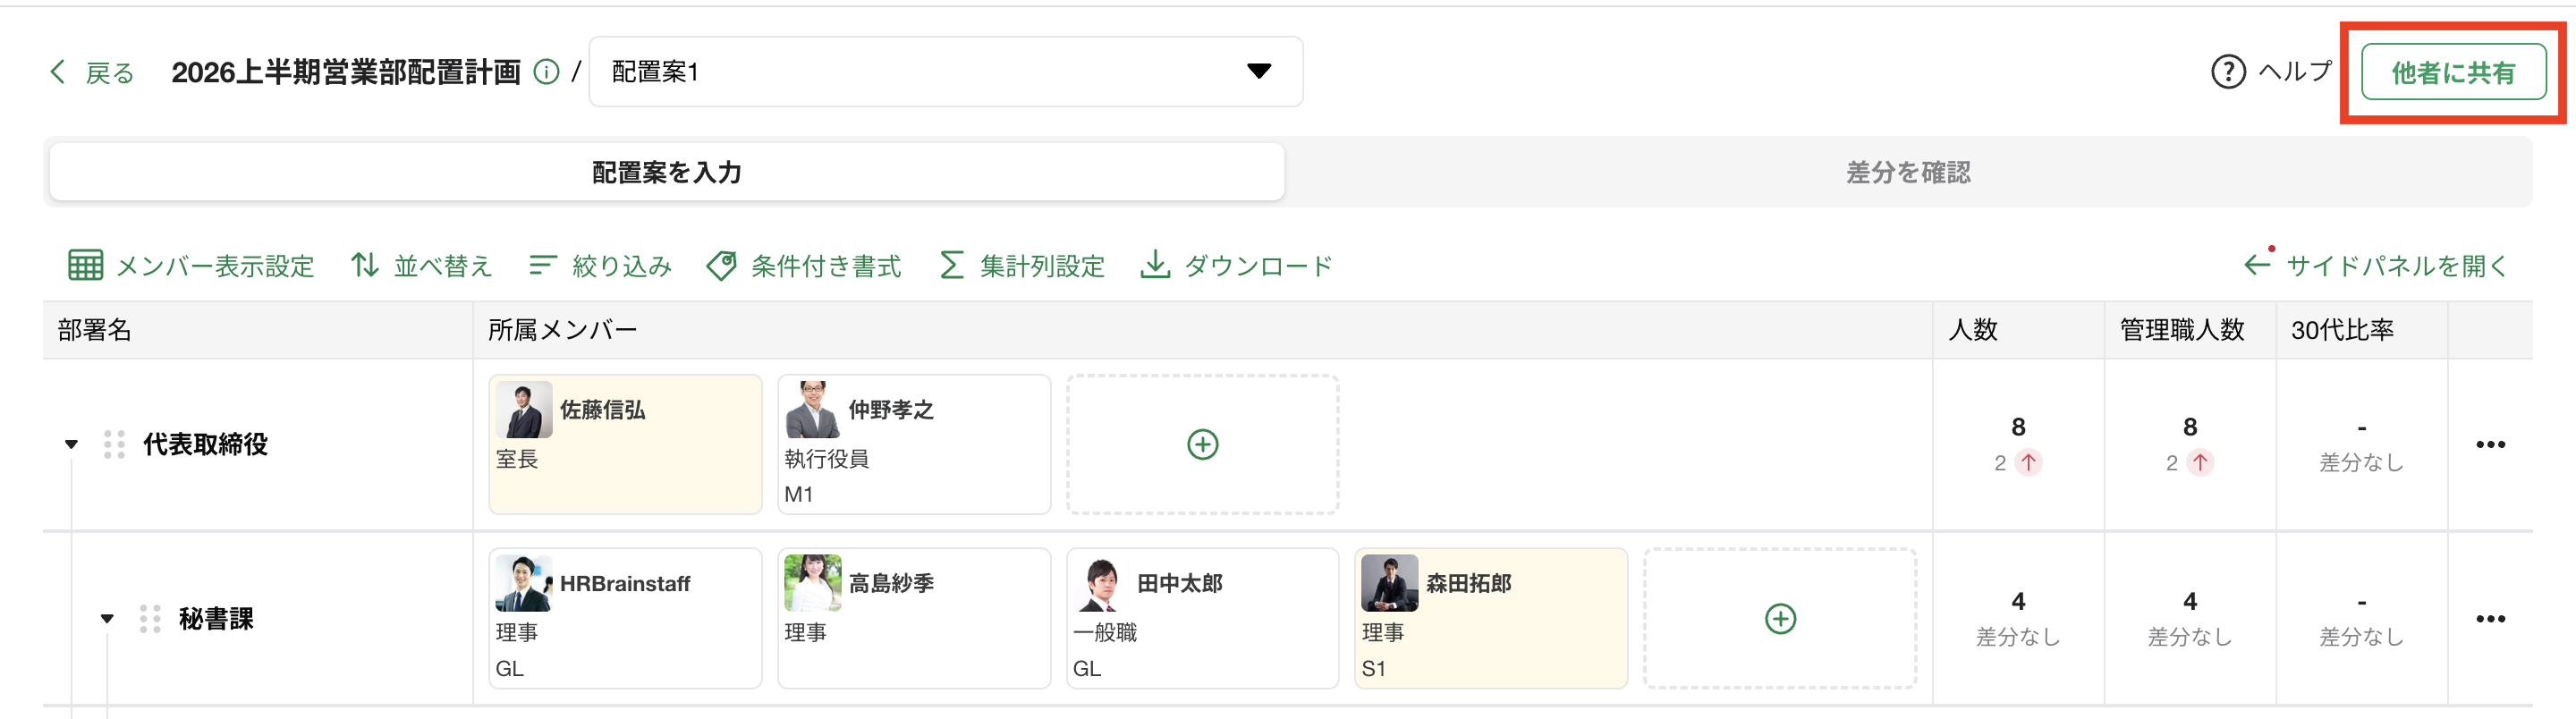Open member display settings (メンバー表示設定)
Screen dimensions: 2576x719
[191, 266]
